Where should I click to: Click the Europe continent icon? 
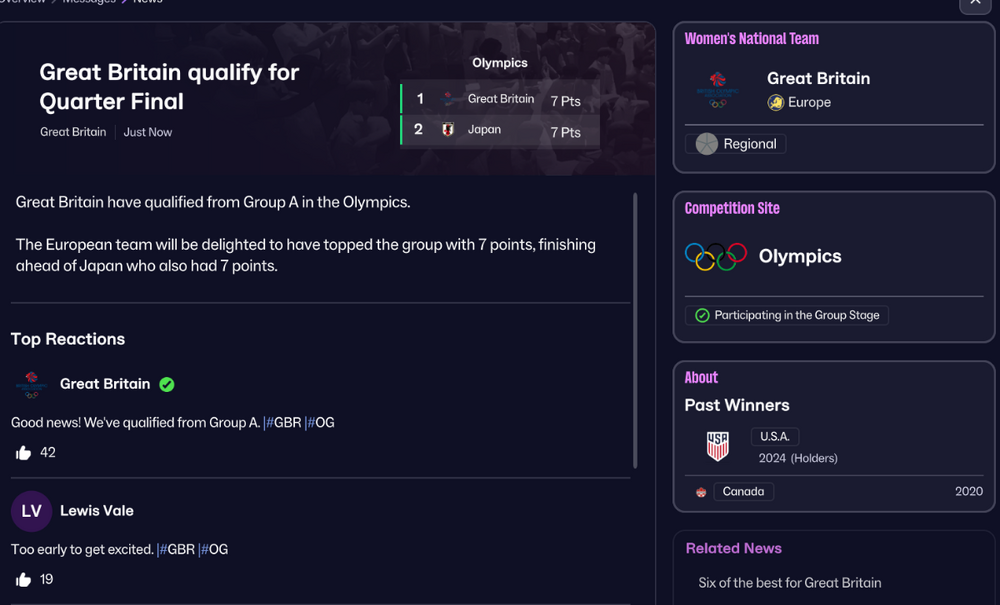click(776, 103)
